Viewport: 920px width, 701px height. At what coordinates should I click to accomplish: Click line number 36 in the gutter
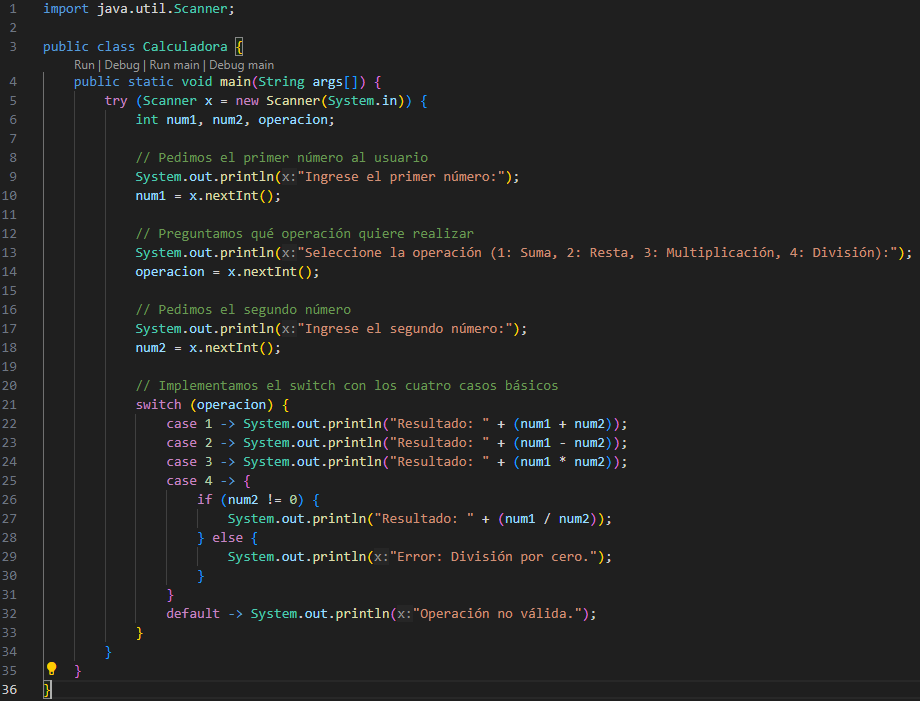point(9,690)
